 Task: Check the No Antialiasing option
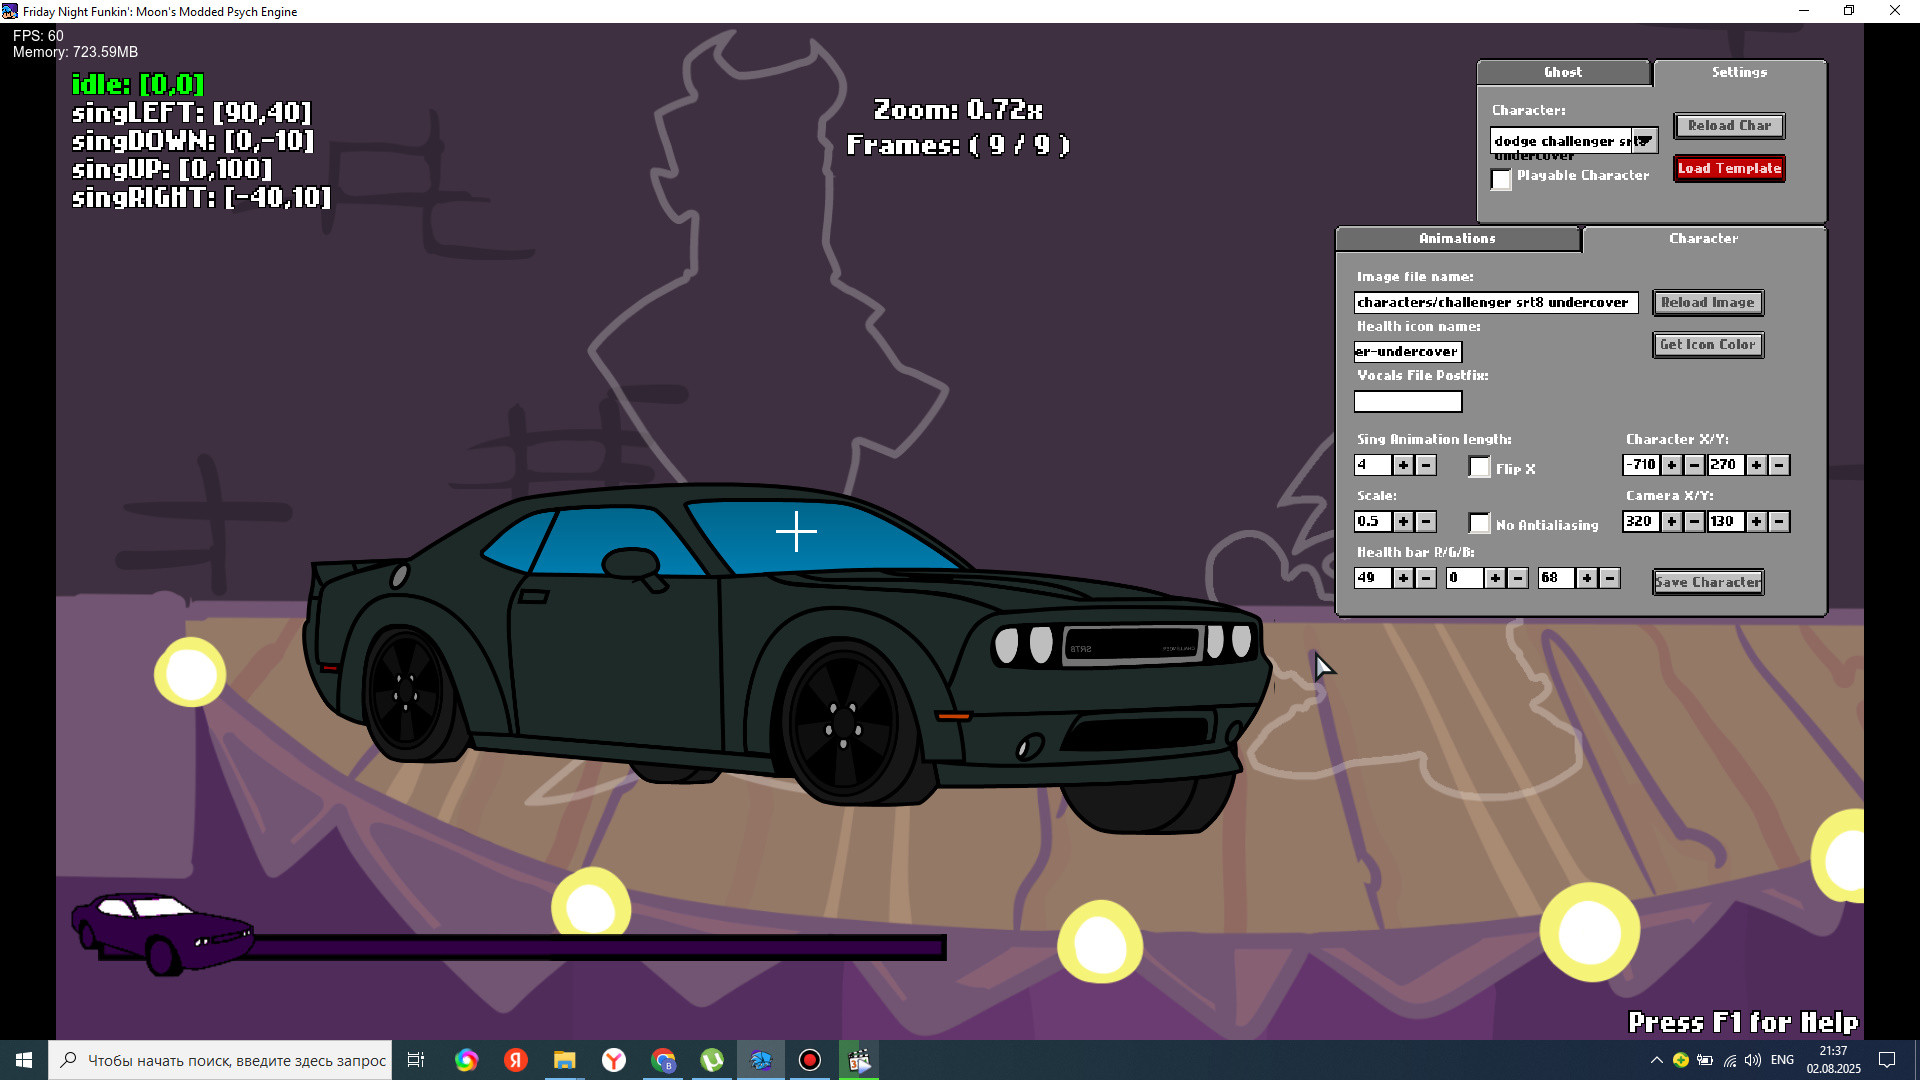point(1479,523)
